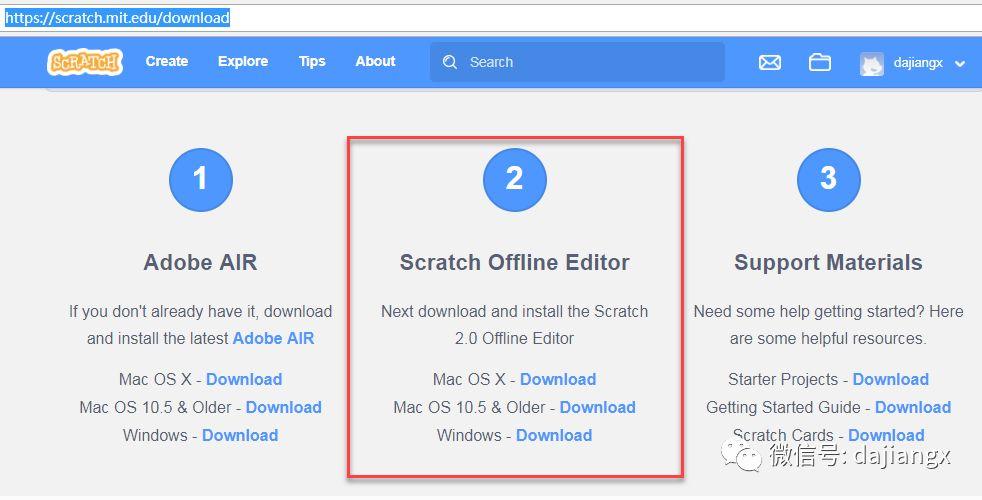This screenshot has height=500, width=982.
Task: Download the Scratch Cards
Action: tap(886, 435)
